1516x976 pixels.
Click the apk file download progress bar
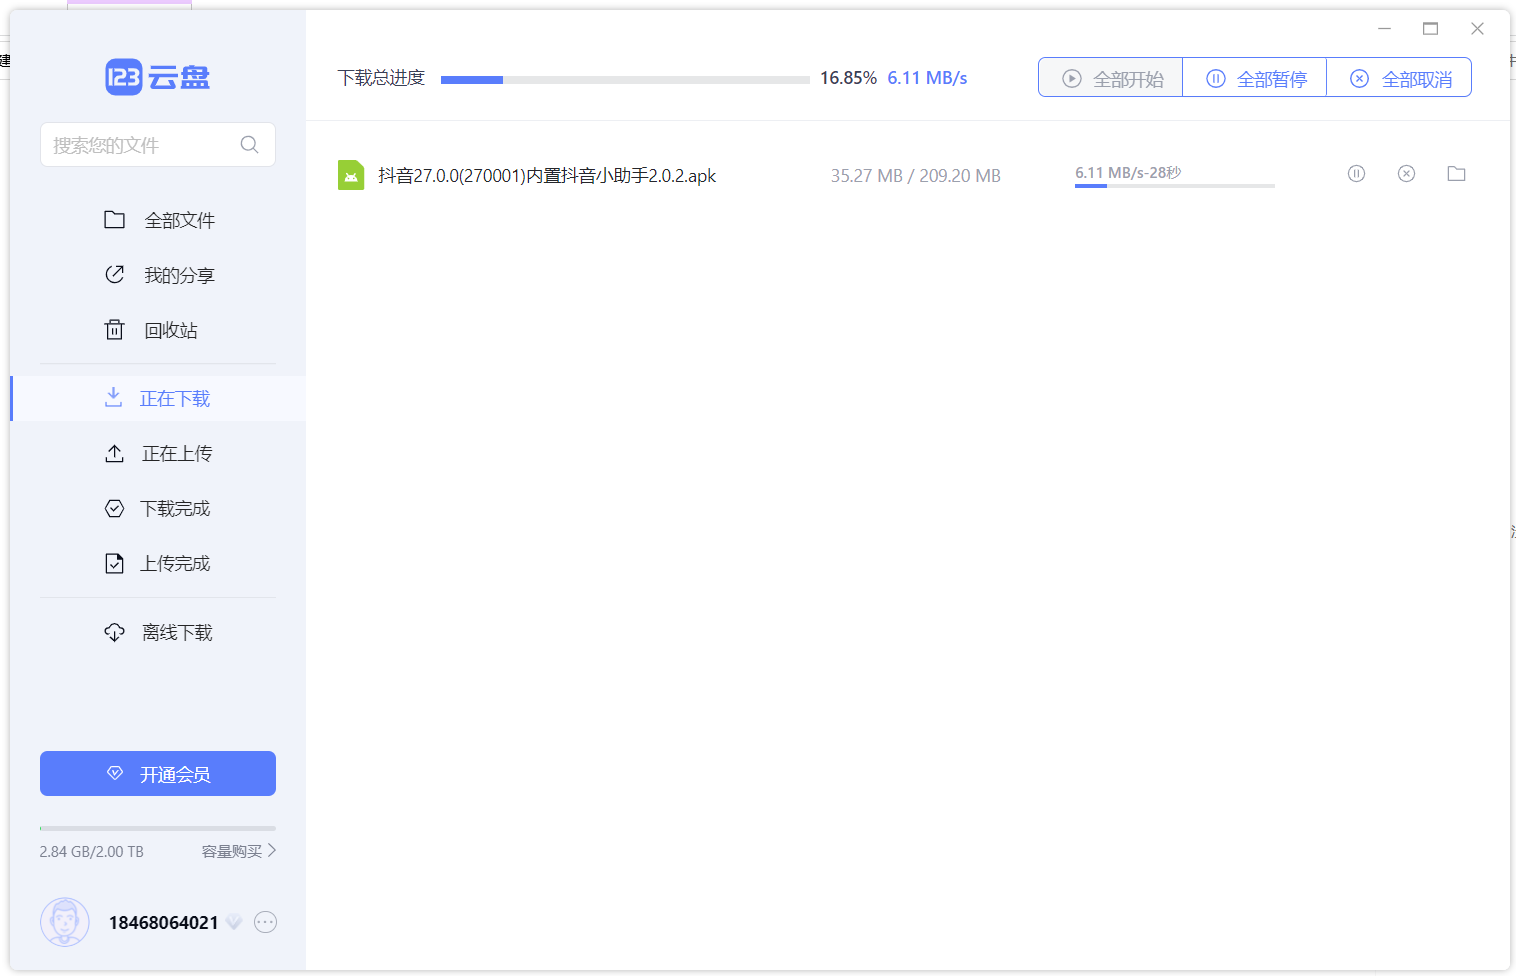point(1175,186)
